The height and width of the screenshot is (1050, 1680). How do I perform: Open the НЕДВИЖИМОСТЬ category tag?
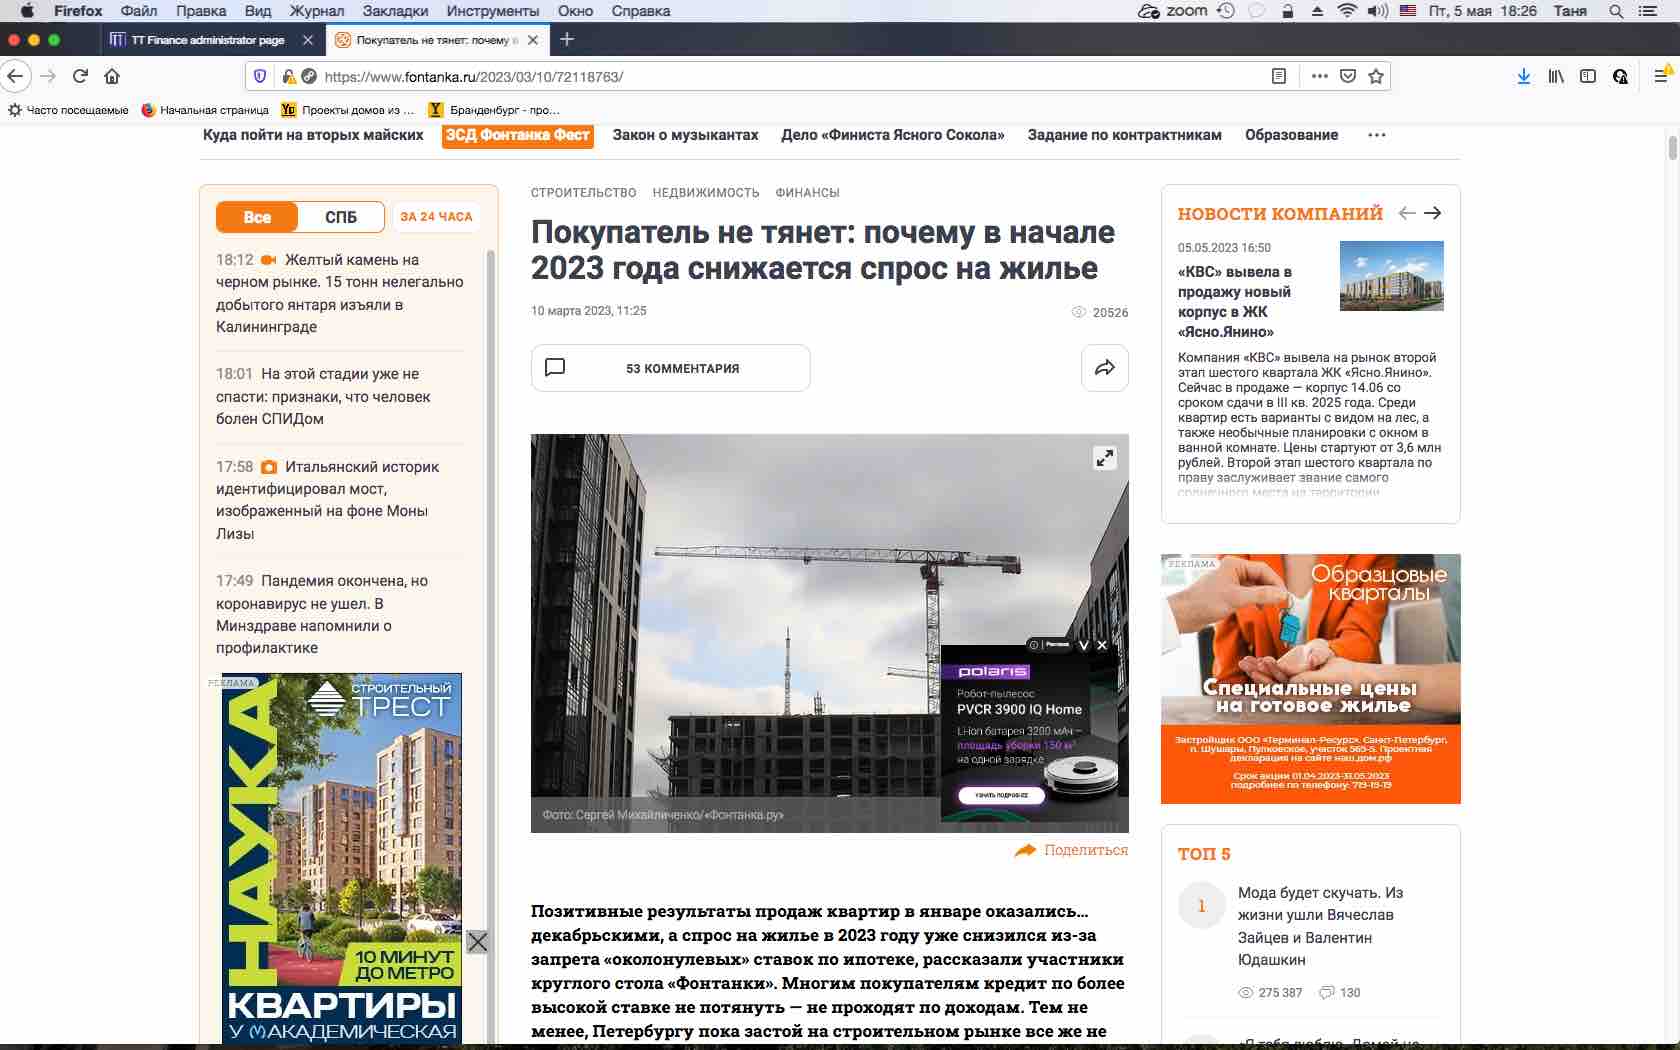706,193
